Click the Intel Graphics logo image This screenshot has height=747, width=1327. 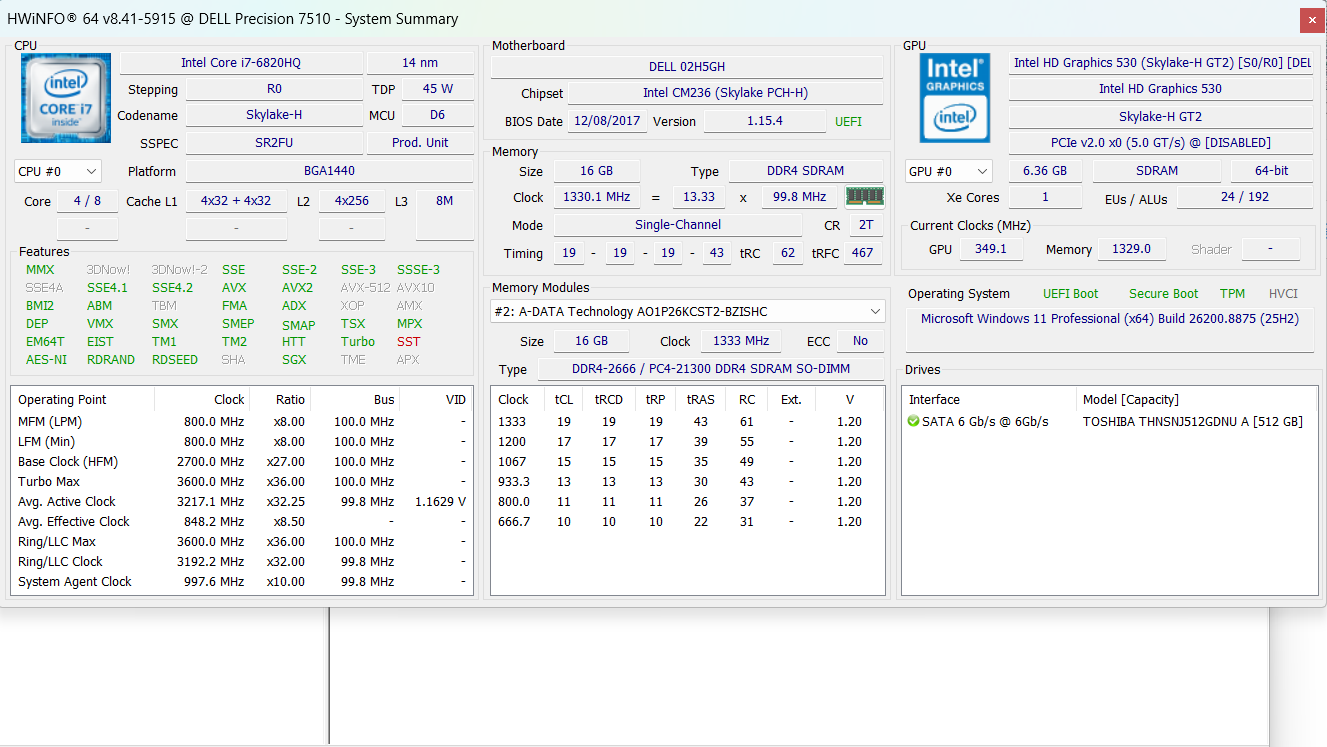tap(955, 98)
